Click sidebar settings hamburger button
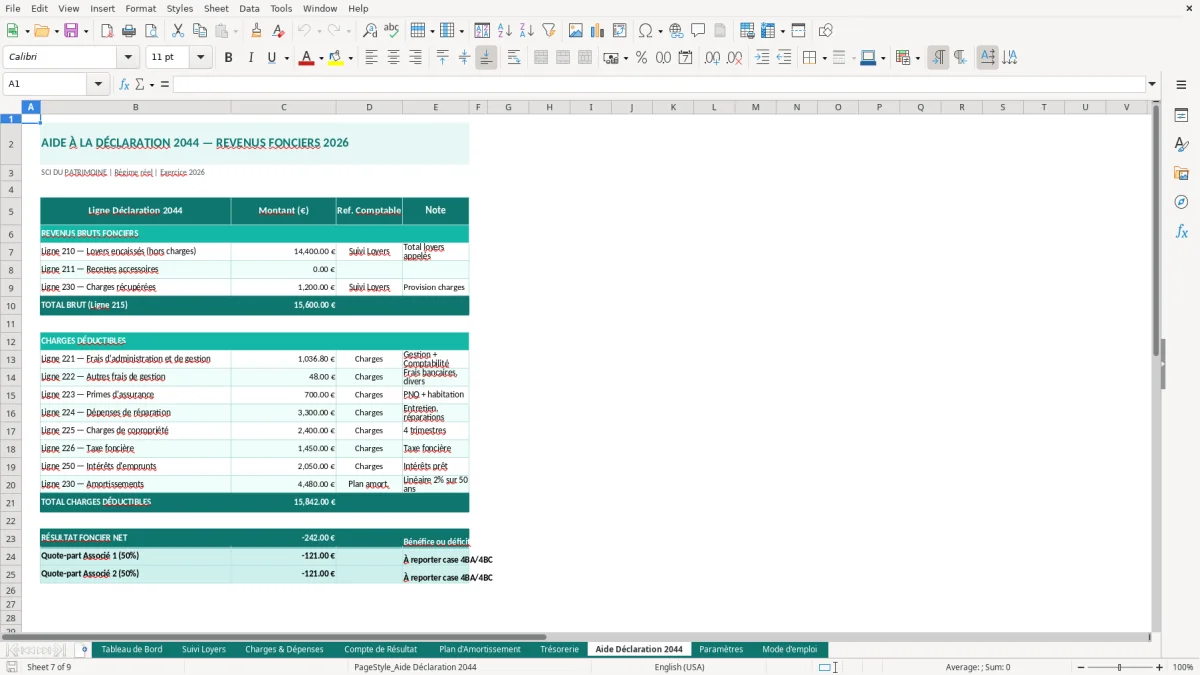Image resolution: width=1200 pixels, height=675 pixels. pyautogui.click(x=1181, y=87)
